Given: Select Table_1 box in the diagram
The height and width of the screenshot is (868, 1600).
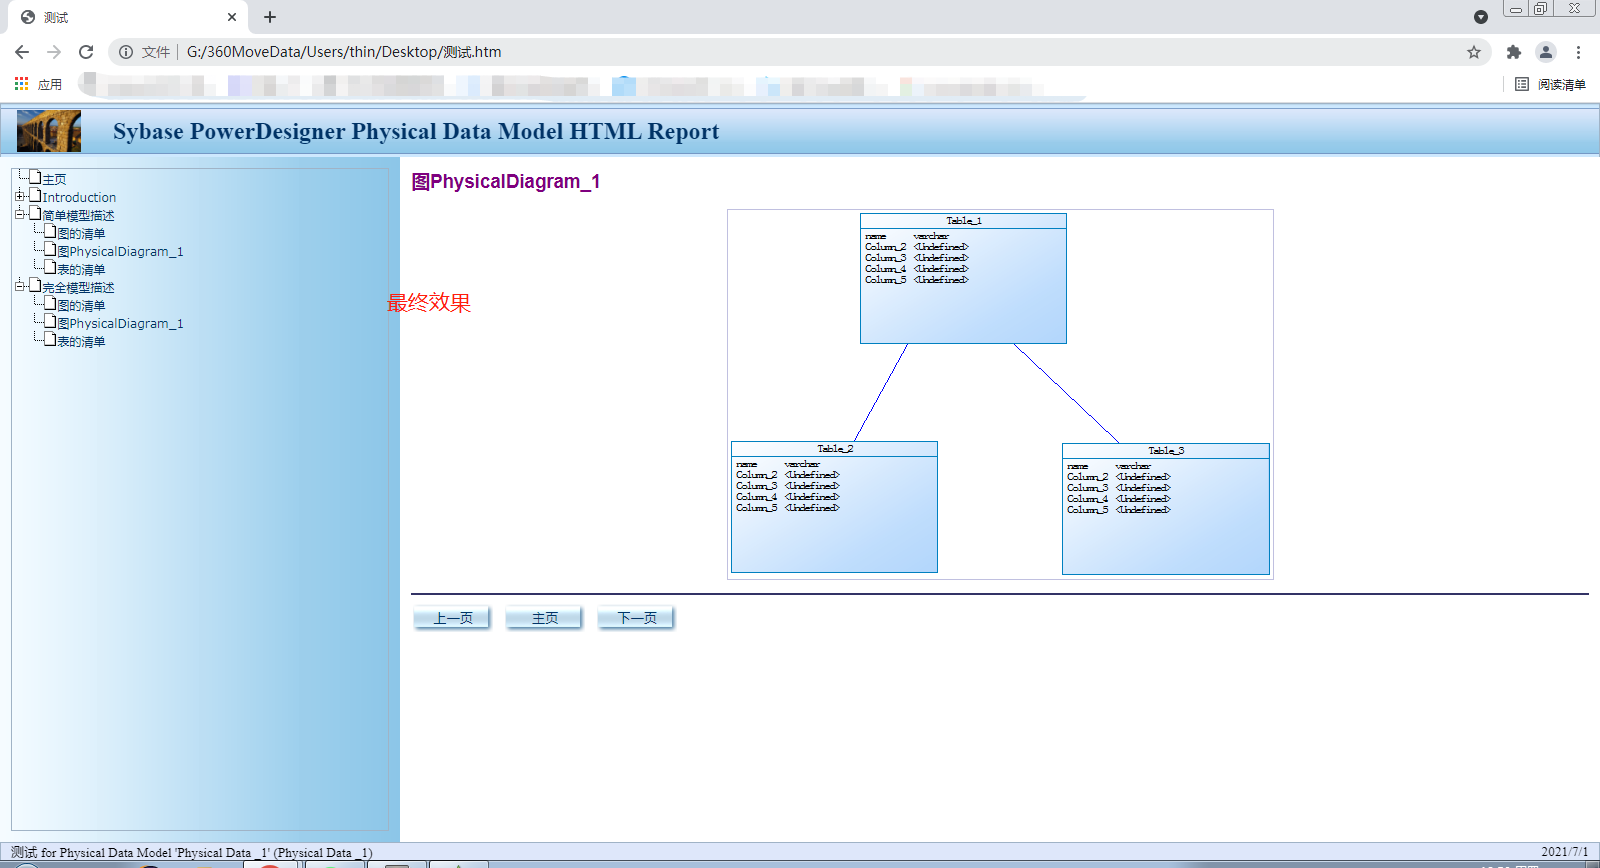Looking at the screenshot, I should [963, 278].
